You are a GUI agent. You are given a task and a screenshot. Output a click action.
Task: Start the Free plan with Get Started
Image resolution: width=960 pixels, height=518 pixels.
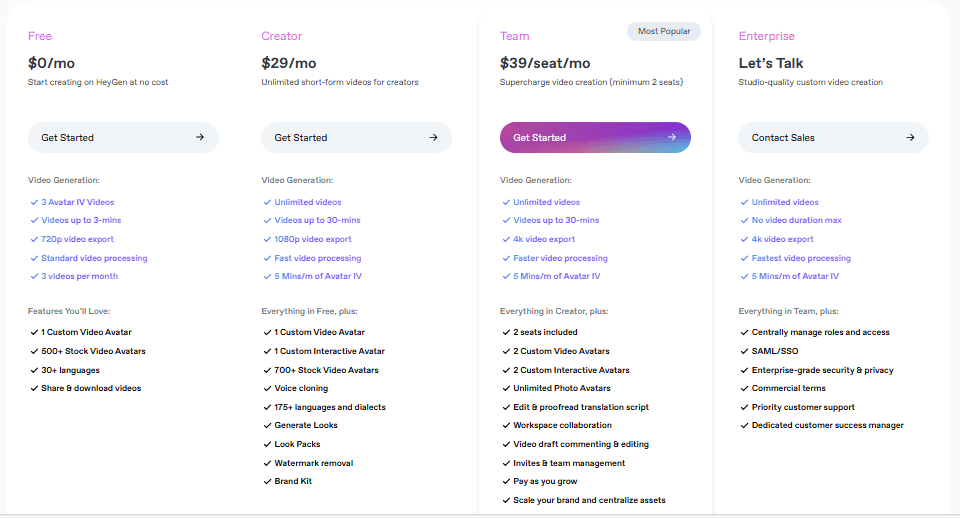pos(123,137)
